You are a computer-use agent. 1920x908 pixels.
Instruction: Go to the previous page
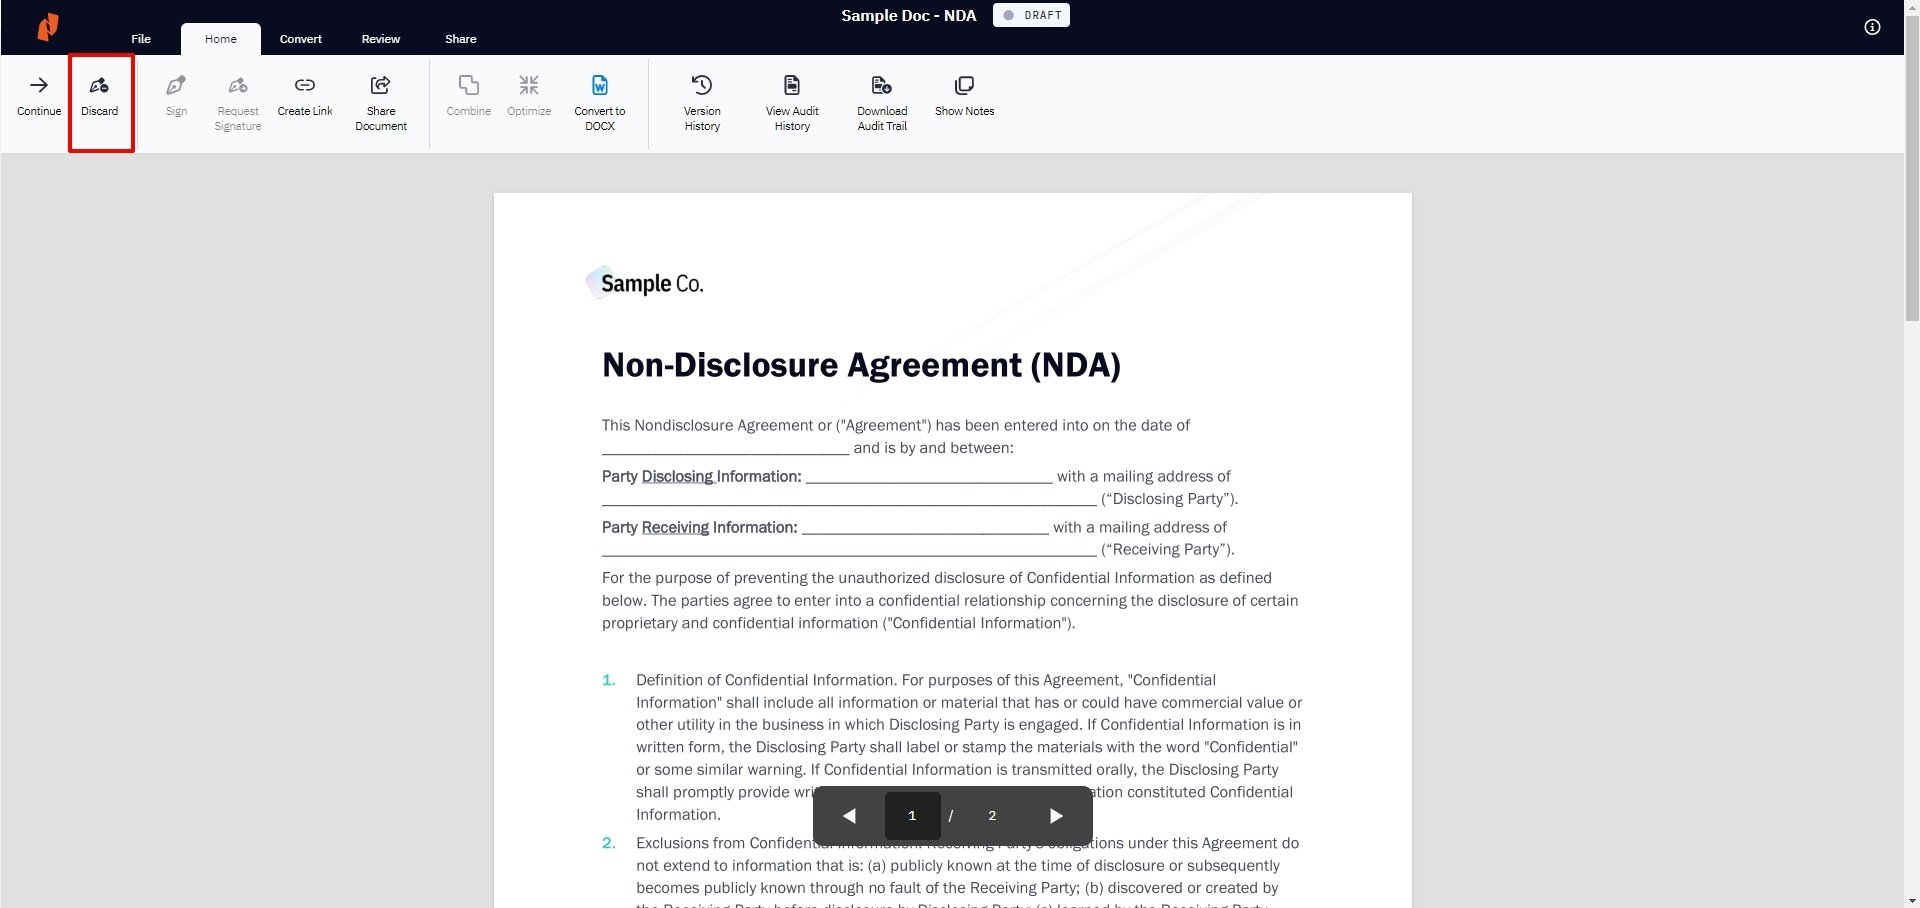849,816
